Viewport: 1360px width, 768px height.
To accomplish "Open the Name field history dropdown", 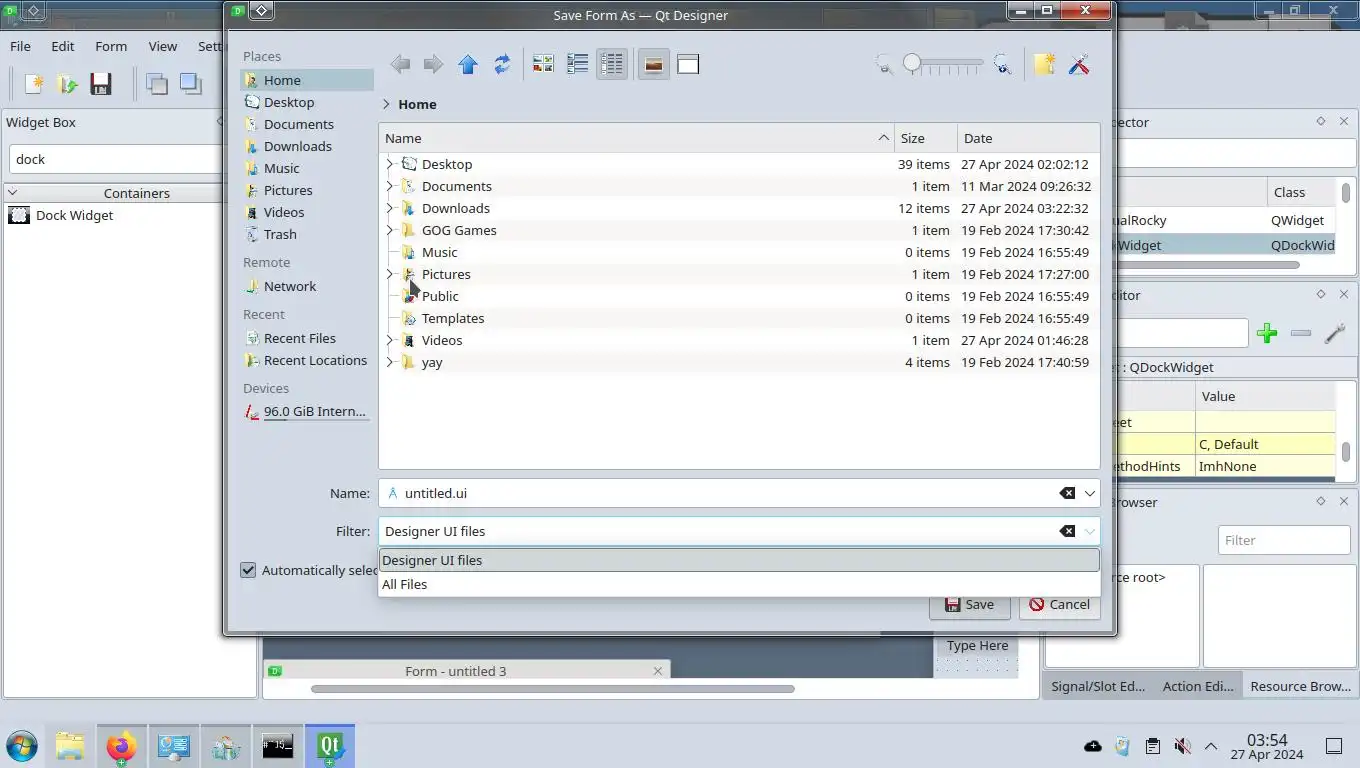I will [1090, 493].
